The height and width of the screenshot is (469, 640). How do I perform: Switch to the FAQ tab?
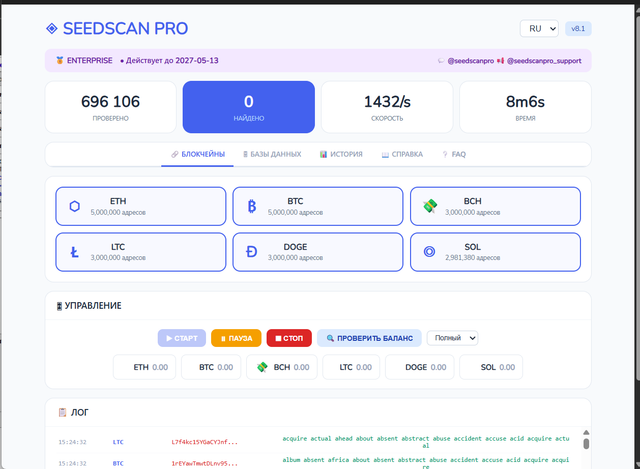tap(454, 154)
